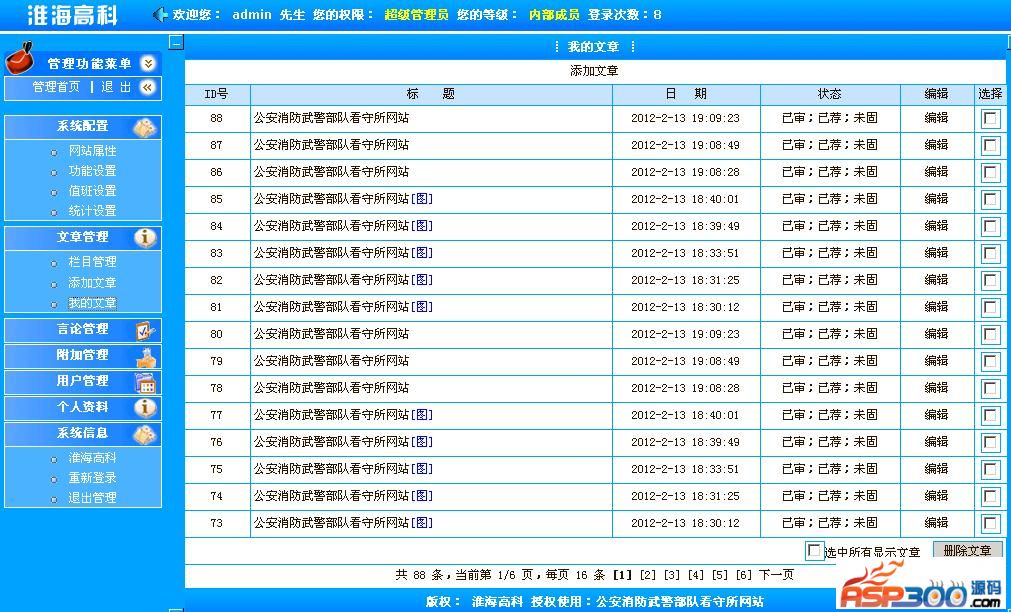Screen dimensions: 1011x612
Task: Tick the checkbox for article ID 73
Action: click(990, 524)
